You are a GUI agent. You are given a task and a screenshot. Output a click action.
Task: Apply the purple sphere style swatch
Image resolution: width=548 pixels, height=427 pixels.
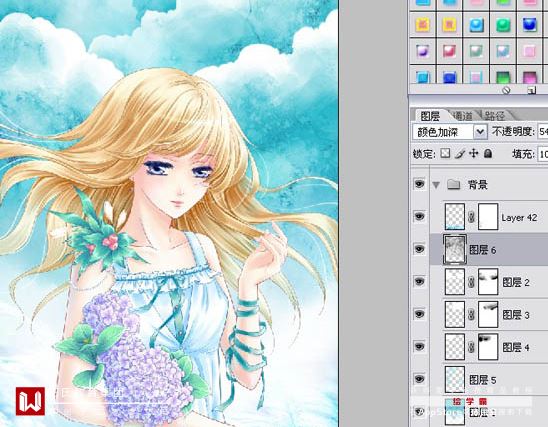[x=423, y=51]
